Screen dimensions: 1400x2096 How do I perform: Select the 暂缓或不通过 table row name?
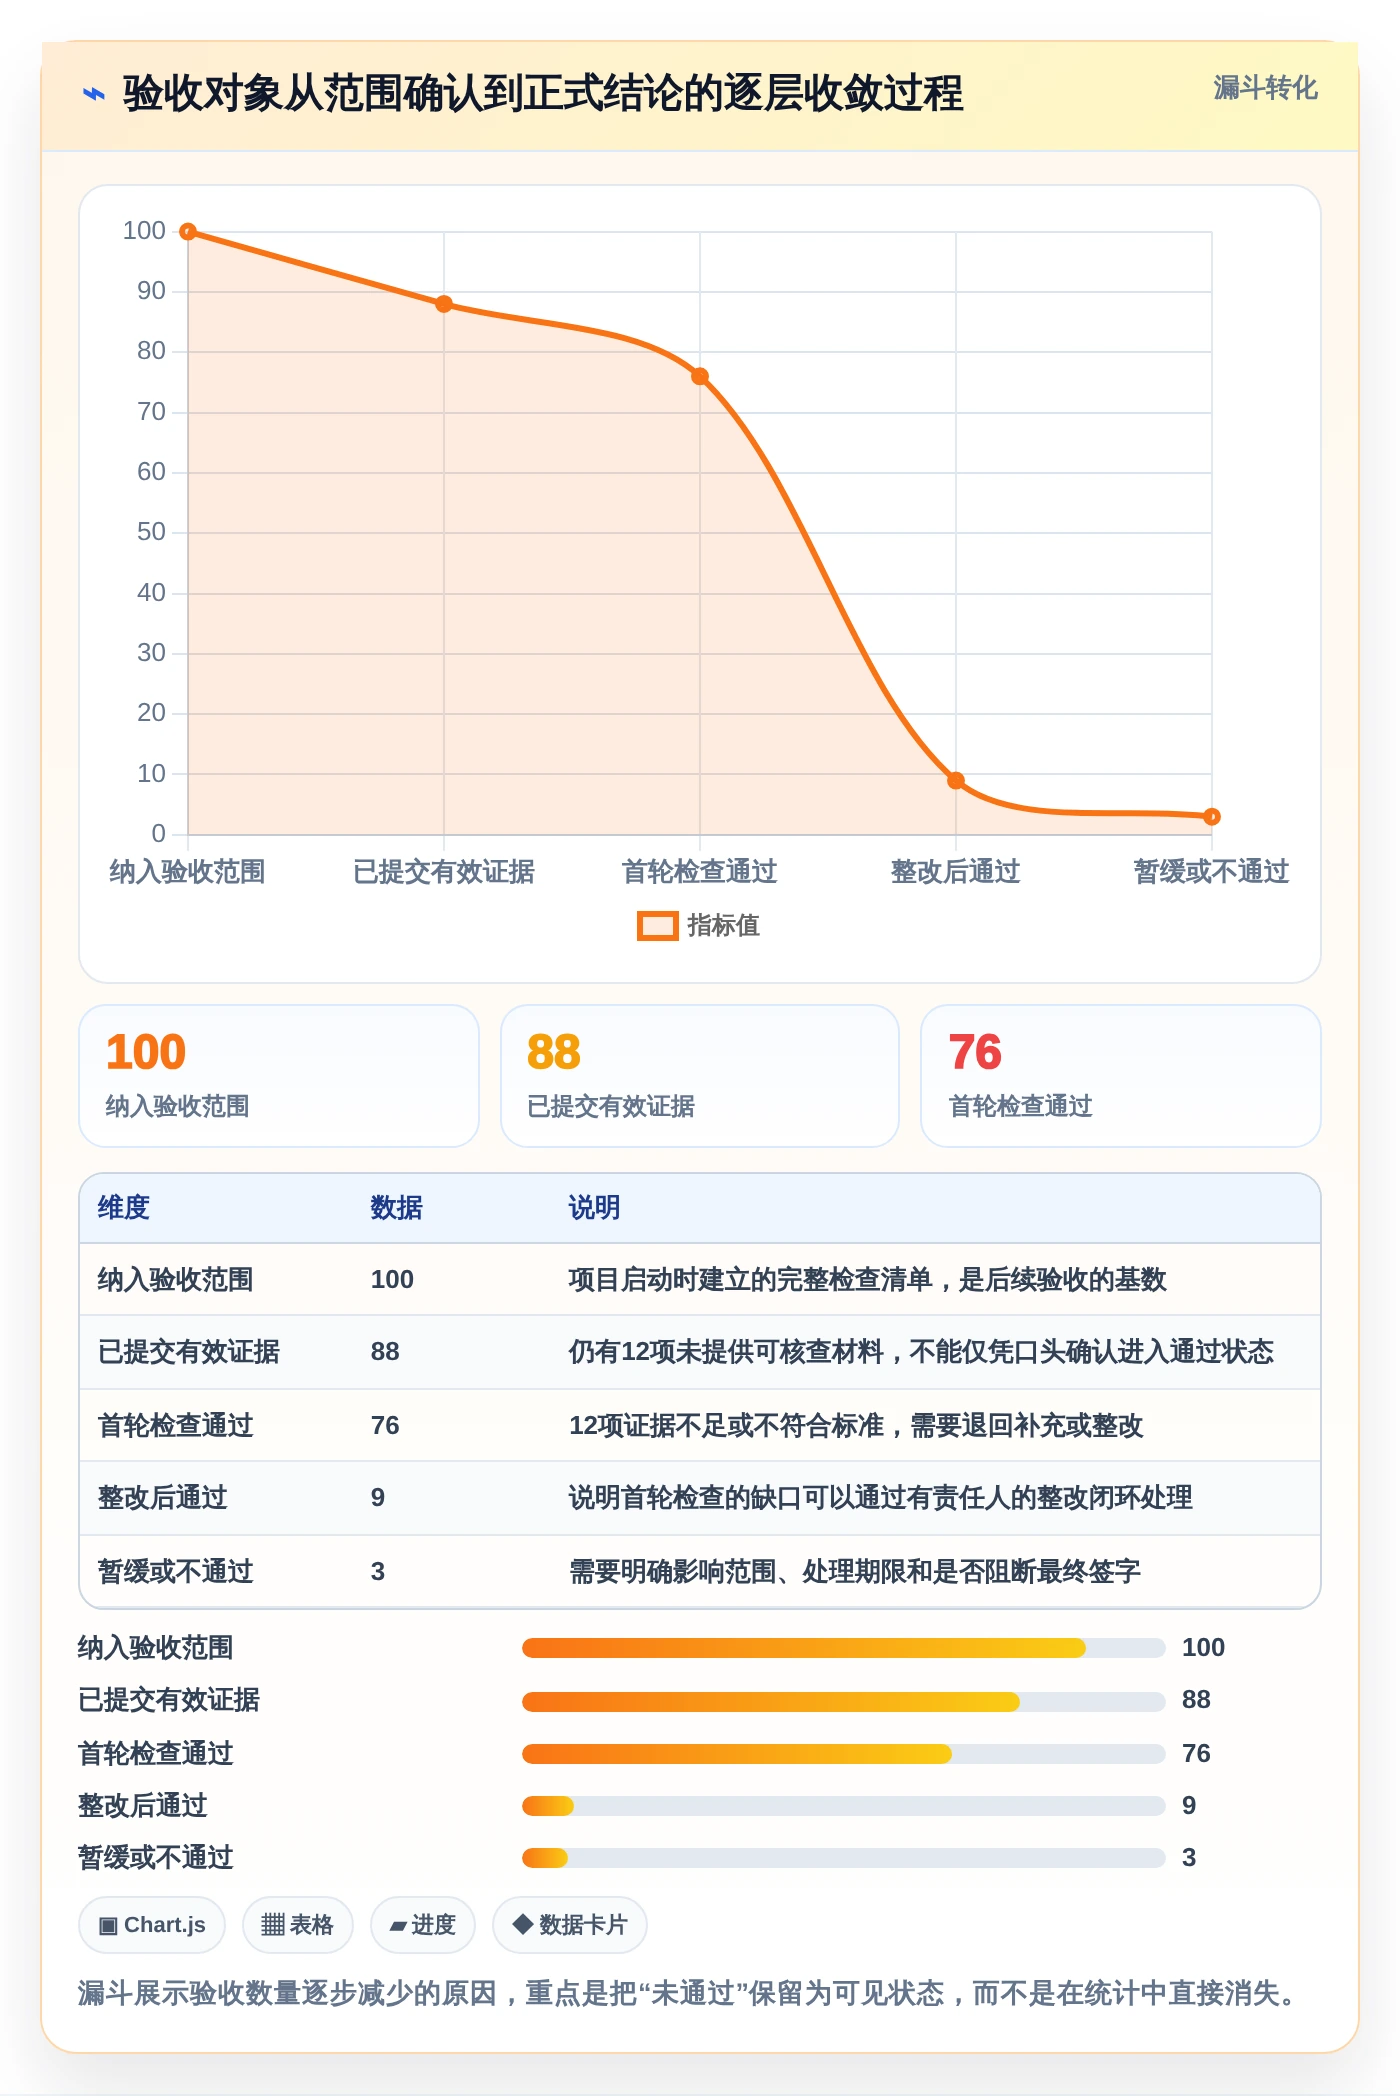176,1572
